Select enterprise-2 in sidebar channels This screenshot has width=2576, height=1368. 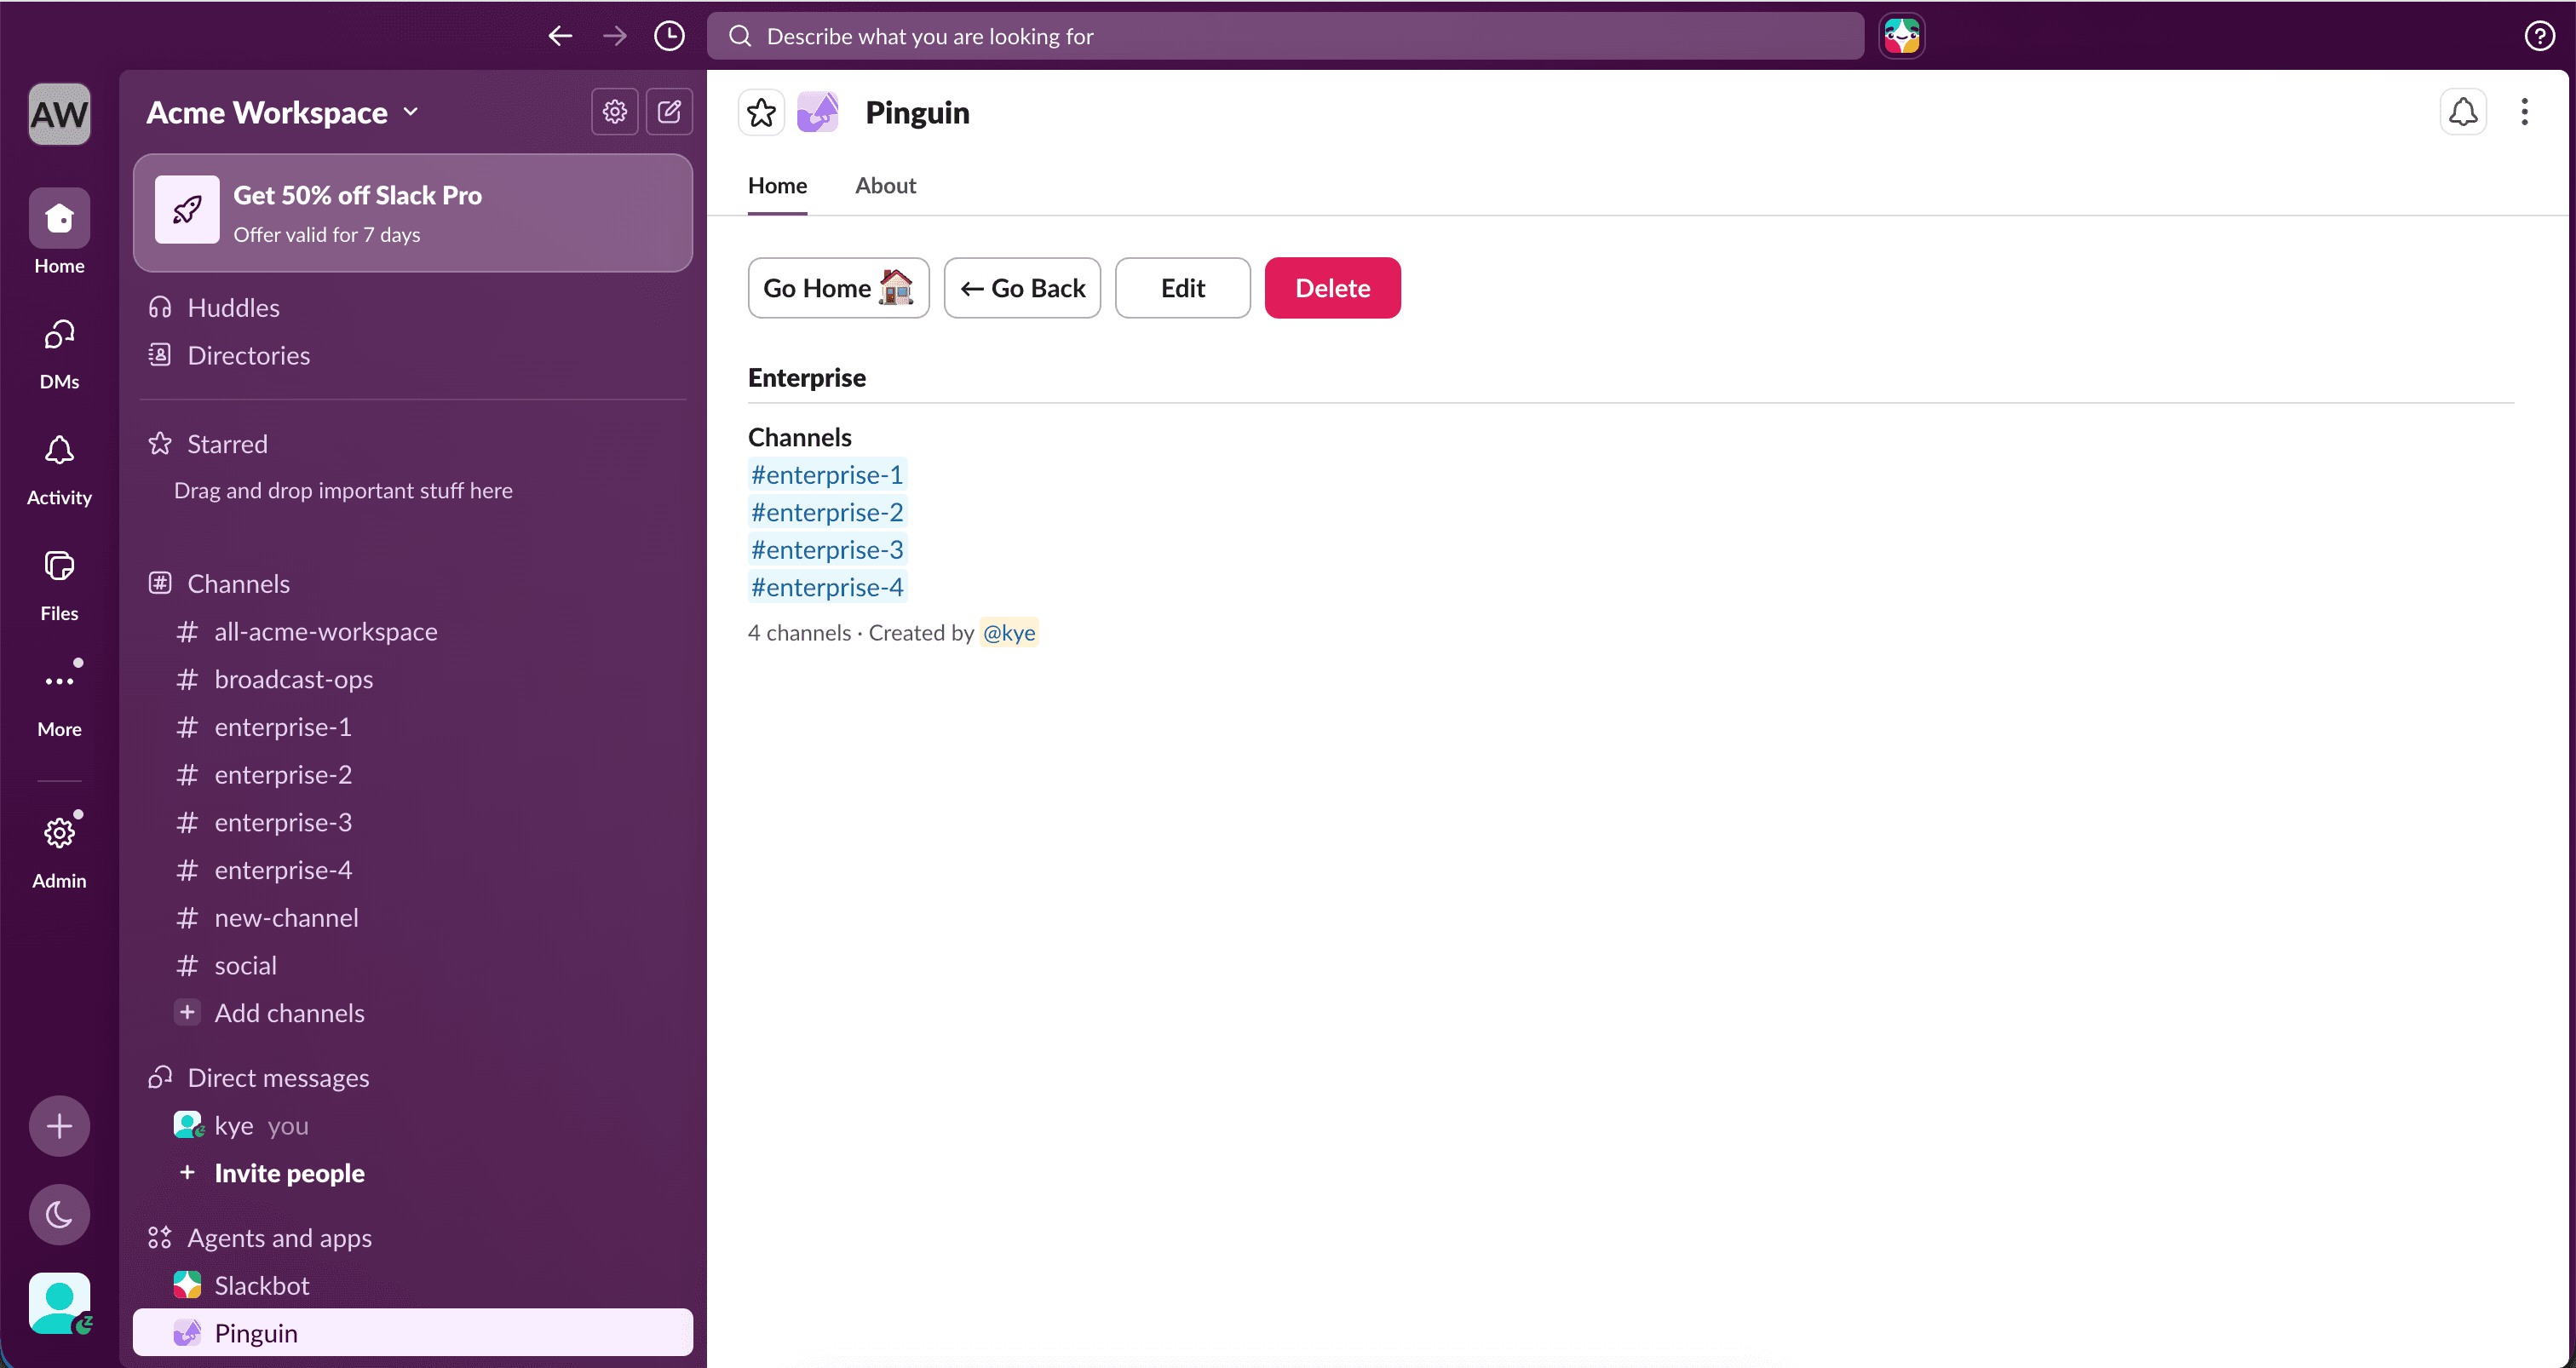click(x=412, y=775)
